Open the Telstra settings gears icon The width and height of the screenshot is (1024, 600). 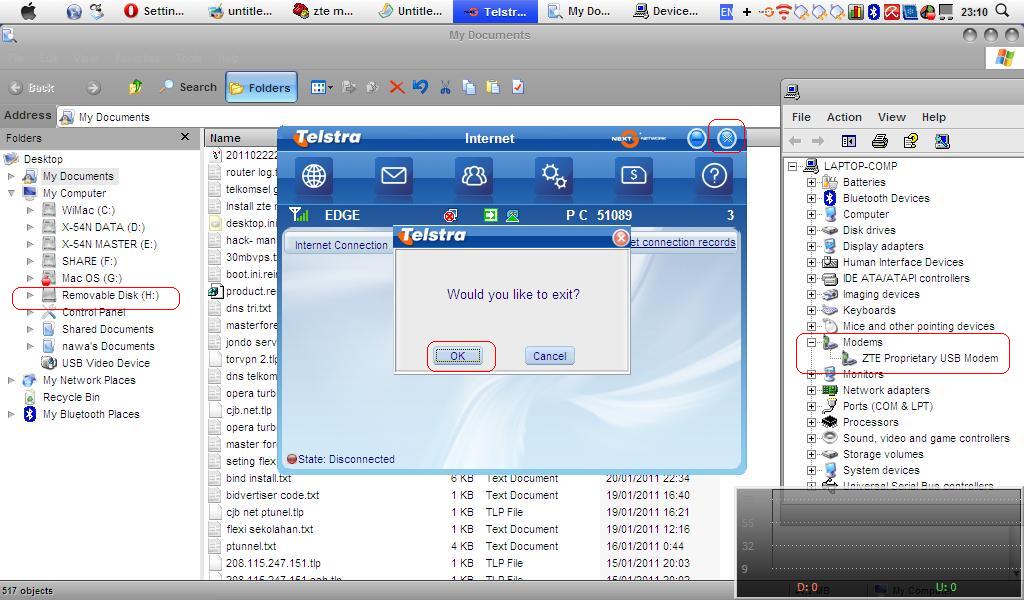tap(554, 176)
